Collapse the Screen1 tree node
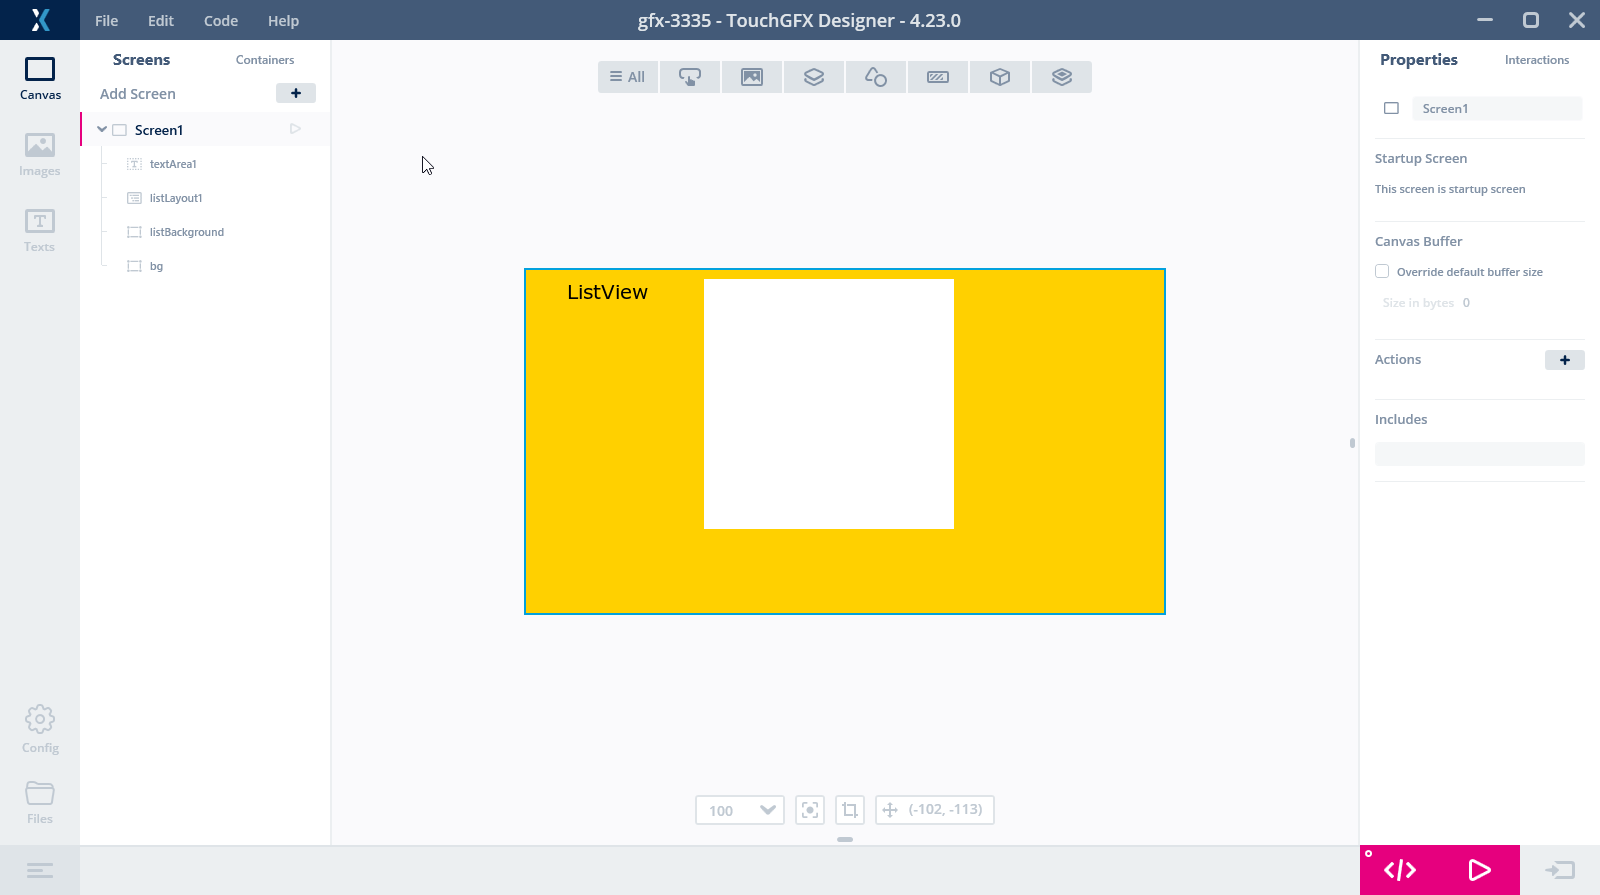1600x895 pixels. click(102, 130)
